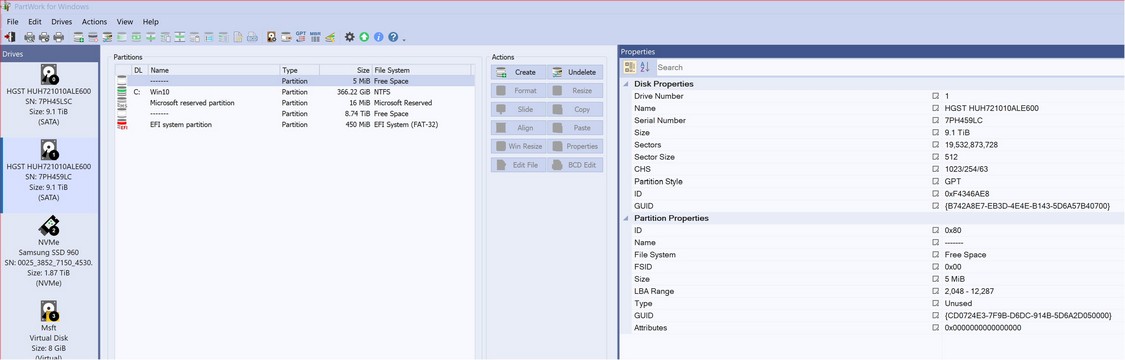Click the Win Resize action button
This screenshot has height=360, width=1125.
[x=518, y=146]
